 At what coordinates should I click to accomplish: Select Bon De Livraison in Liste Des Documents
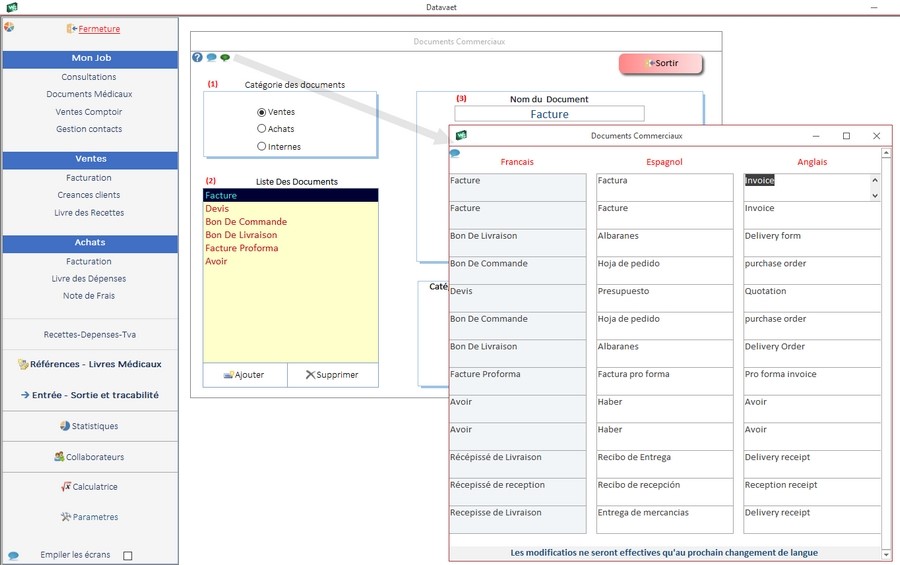[290, 235]
